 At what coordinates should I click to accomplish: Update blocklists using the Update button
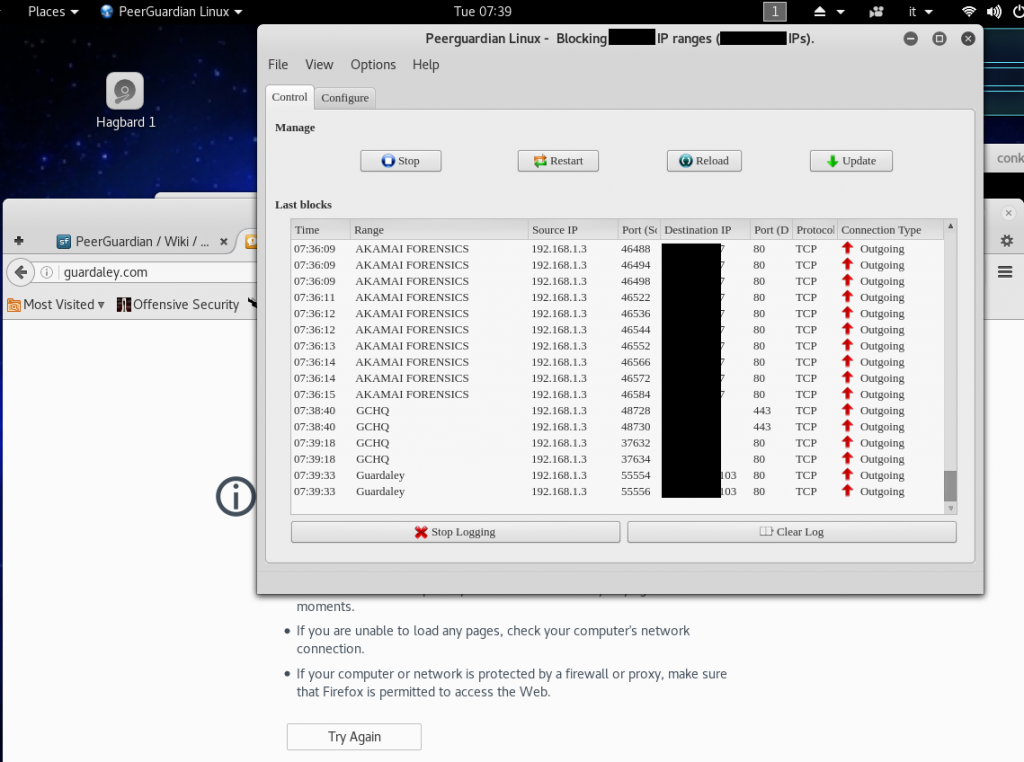point(851,161)
